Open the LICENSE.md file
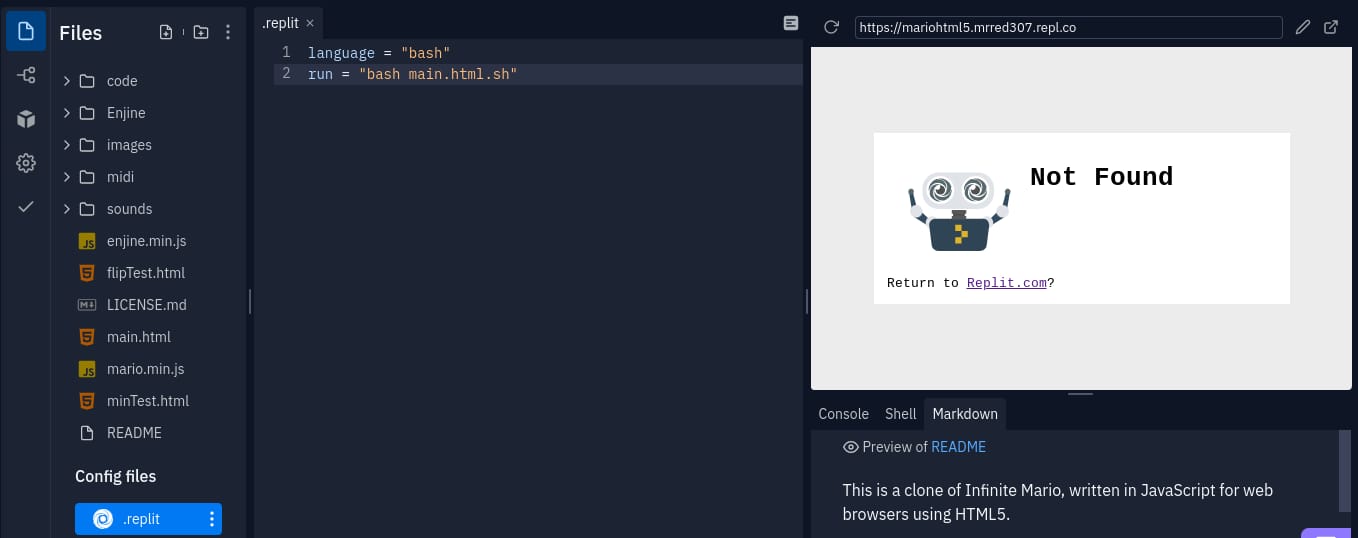 pos(149,305)
